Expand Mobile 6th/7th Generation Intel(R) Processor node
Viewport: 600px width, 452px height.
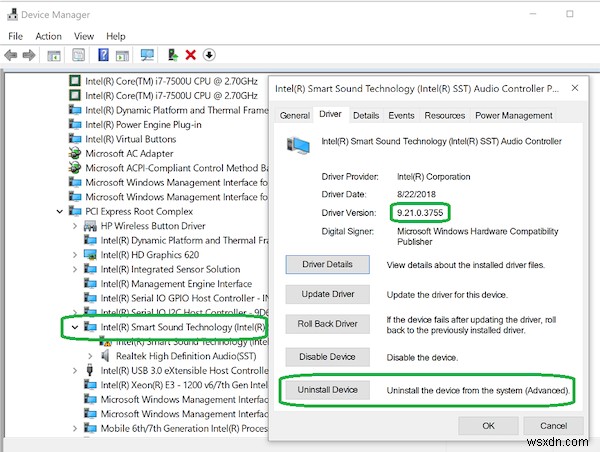pos(75,429)
